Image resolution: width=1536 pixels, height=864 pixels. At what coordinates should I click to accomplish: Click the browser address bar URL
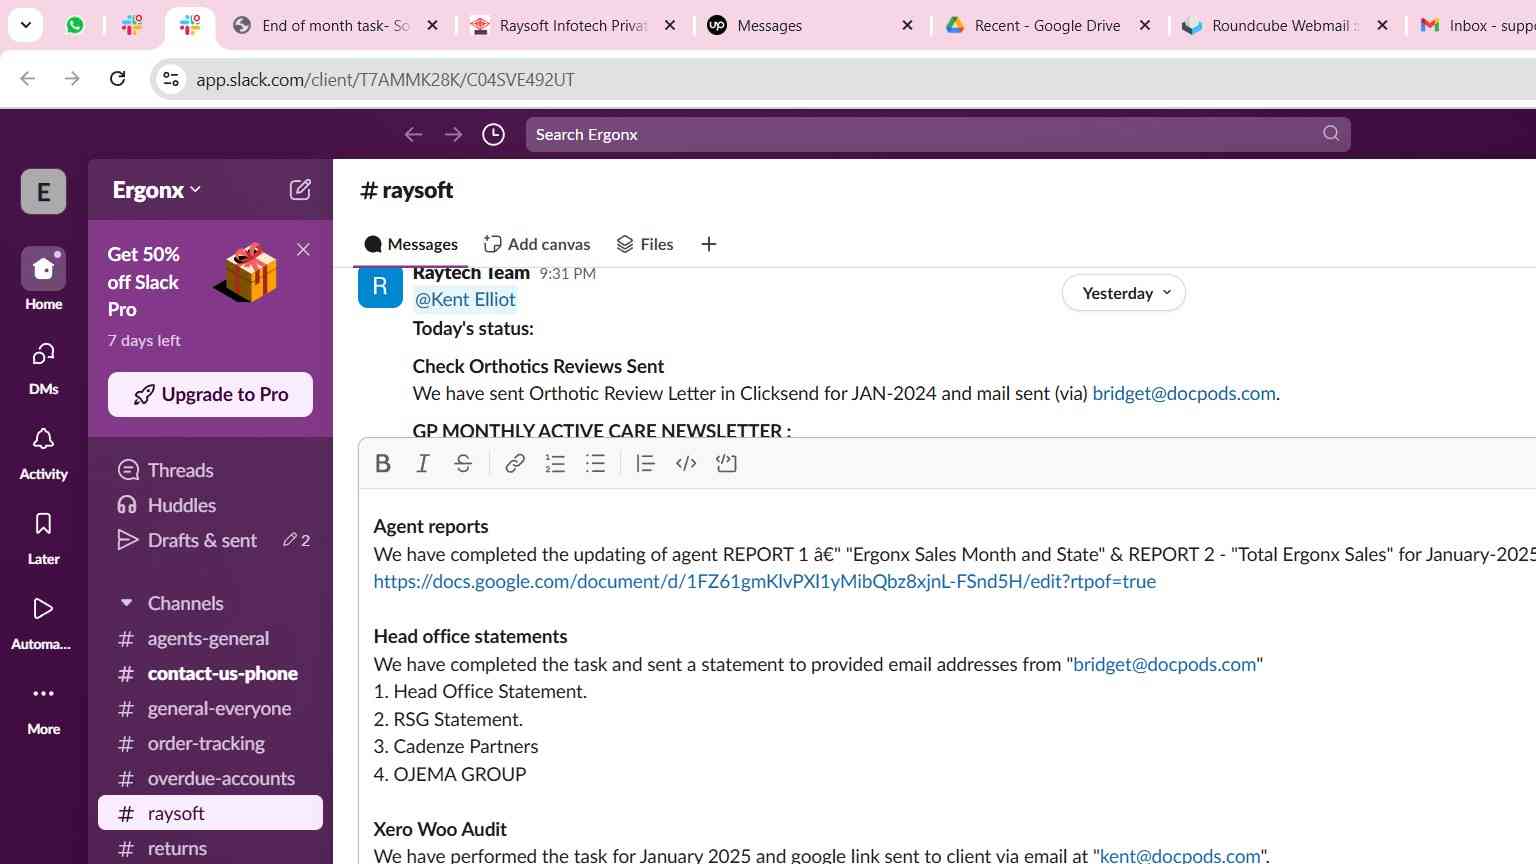click(x=385, y=79)
